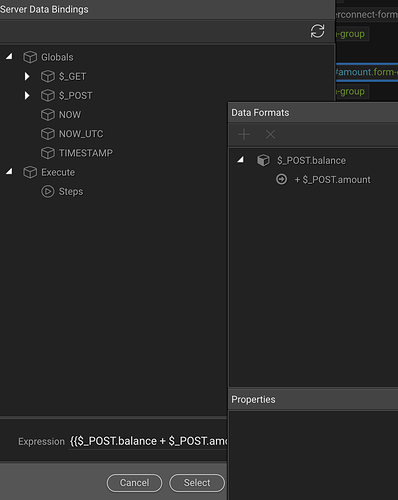The image size is (398, 500).
Task: Select the + $_POST.amount format entry
Action: click(x=332, y=180)
